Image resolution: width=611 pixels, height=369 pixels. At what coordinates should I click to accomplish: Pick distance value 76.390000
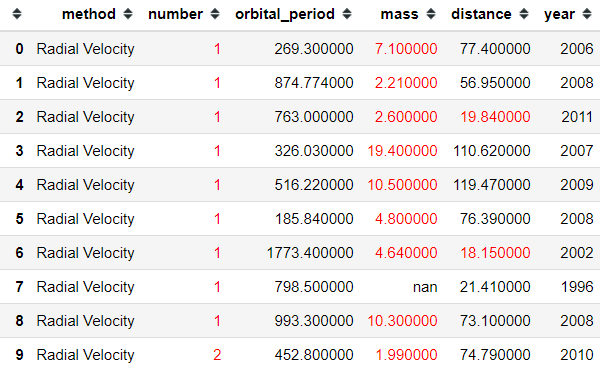point(495,219)
